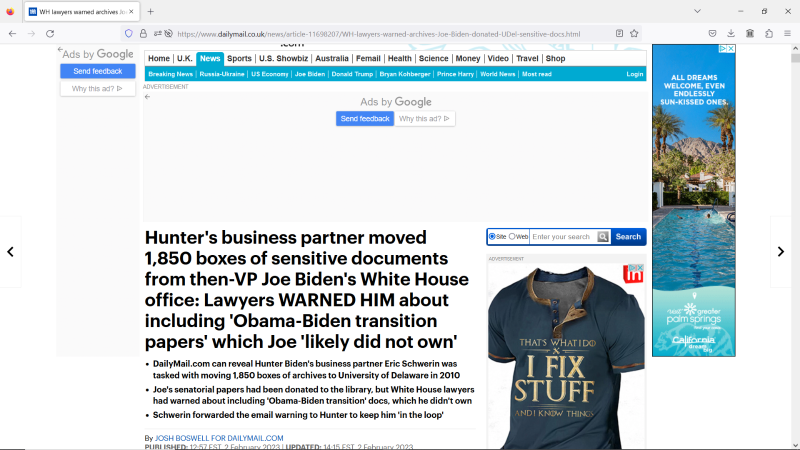This screenshot has height=450, width=800.
Task: Open the I Fix Stuff shirt ad
Action: (566, 357)
